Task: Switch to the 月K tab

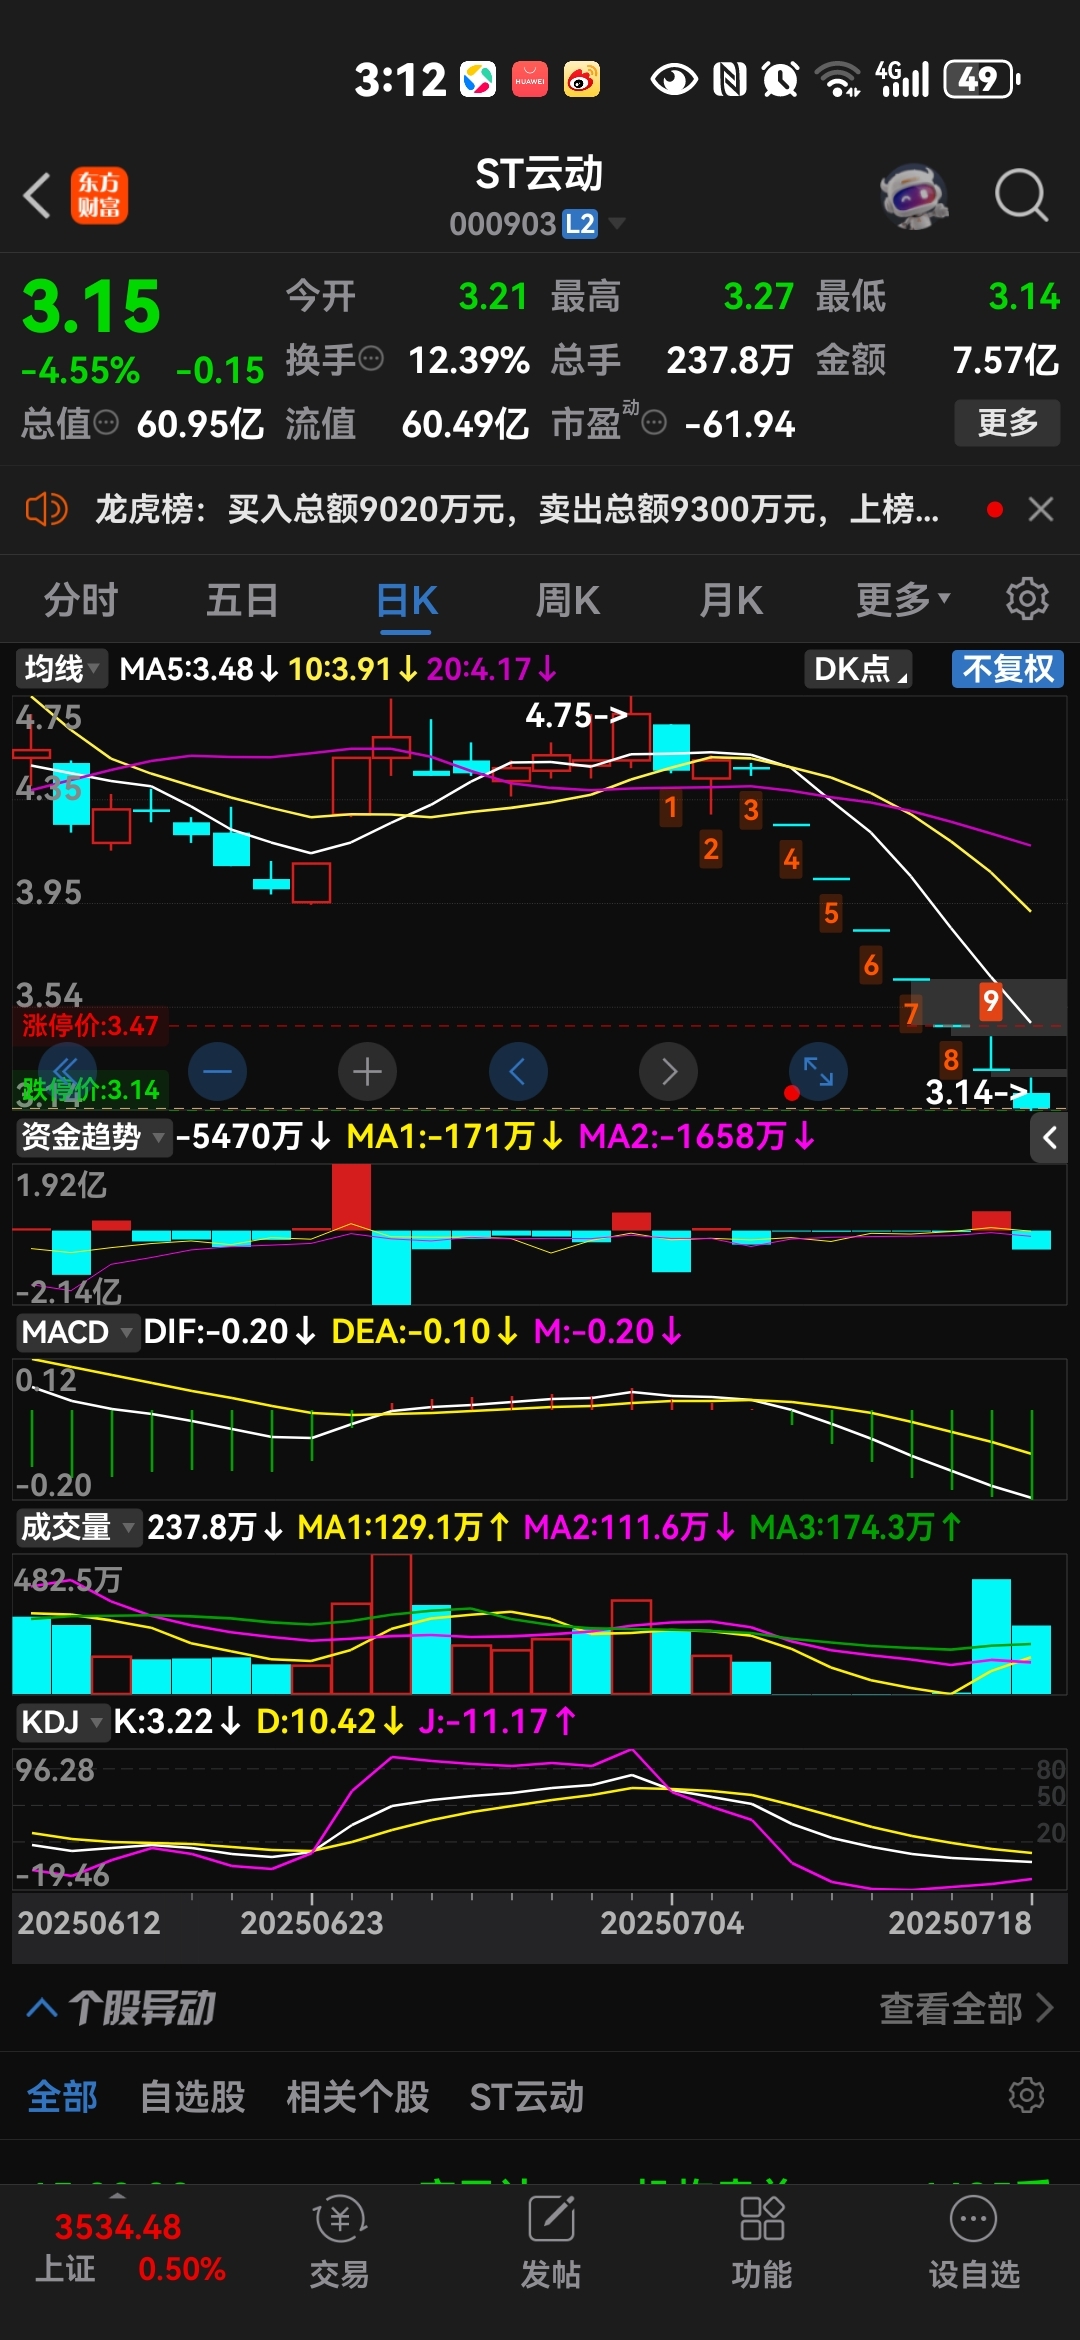Action: click(731, 600)
